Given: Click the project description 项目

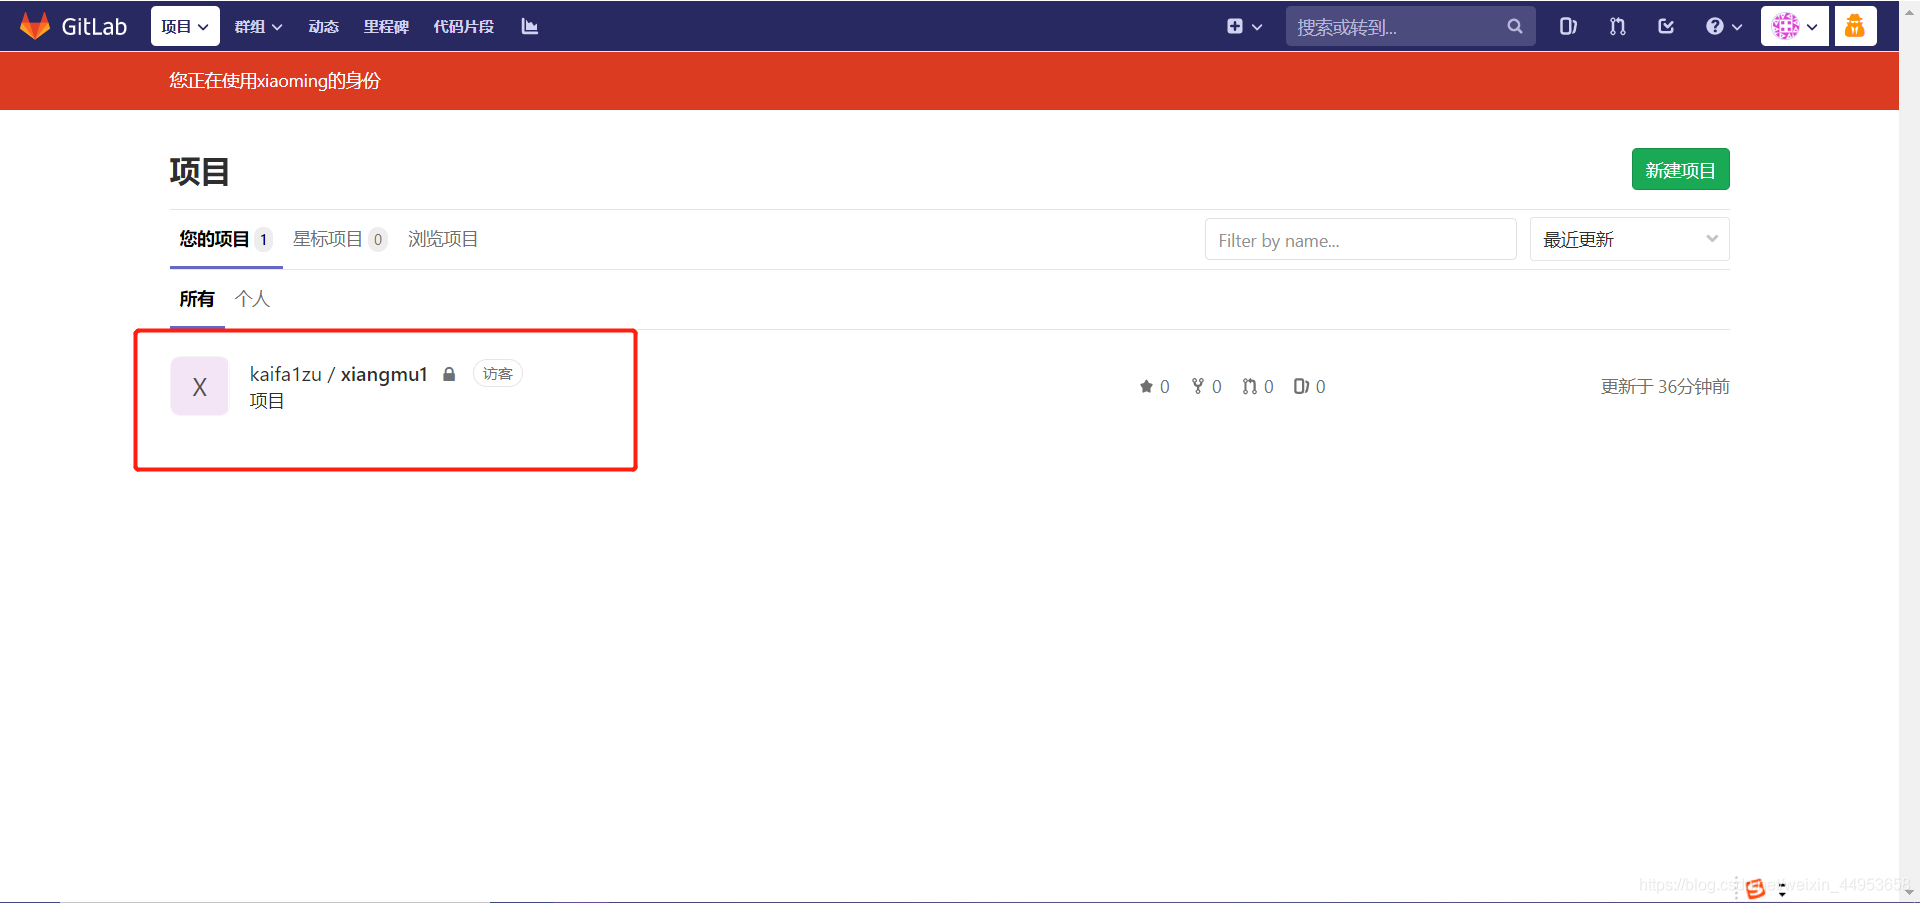Looking at the screenshot, I should (x=267, y=401).
